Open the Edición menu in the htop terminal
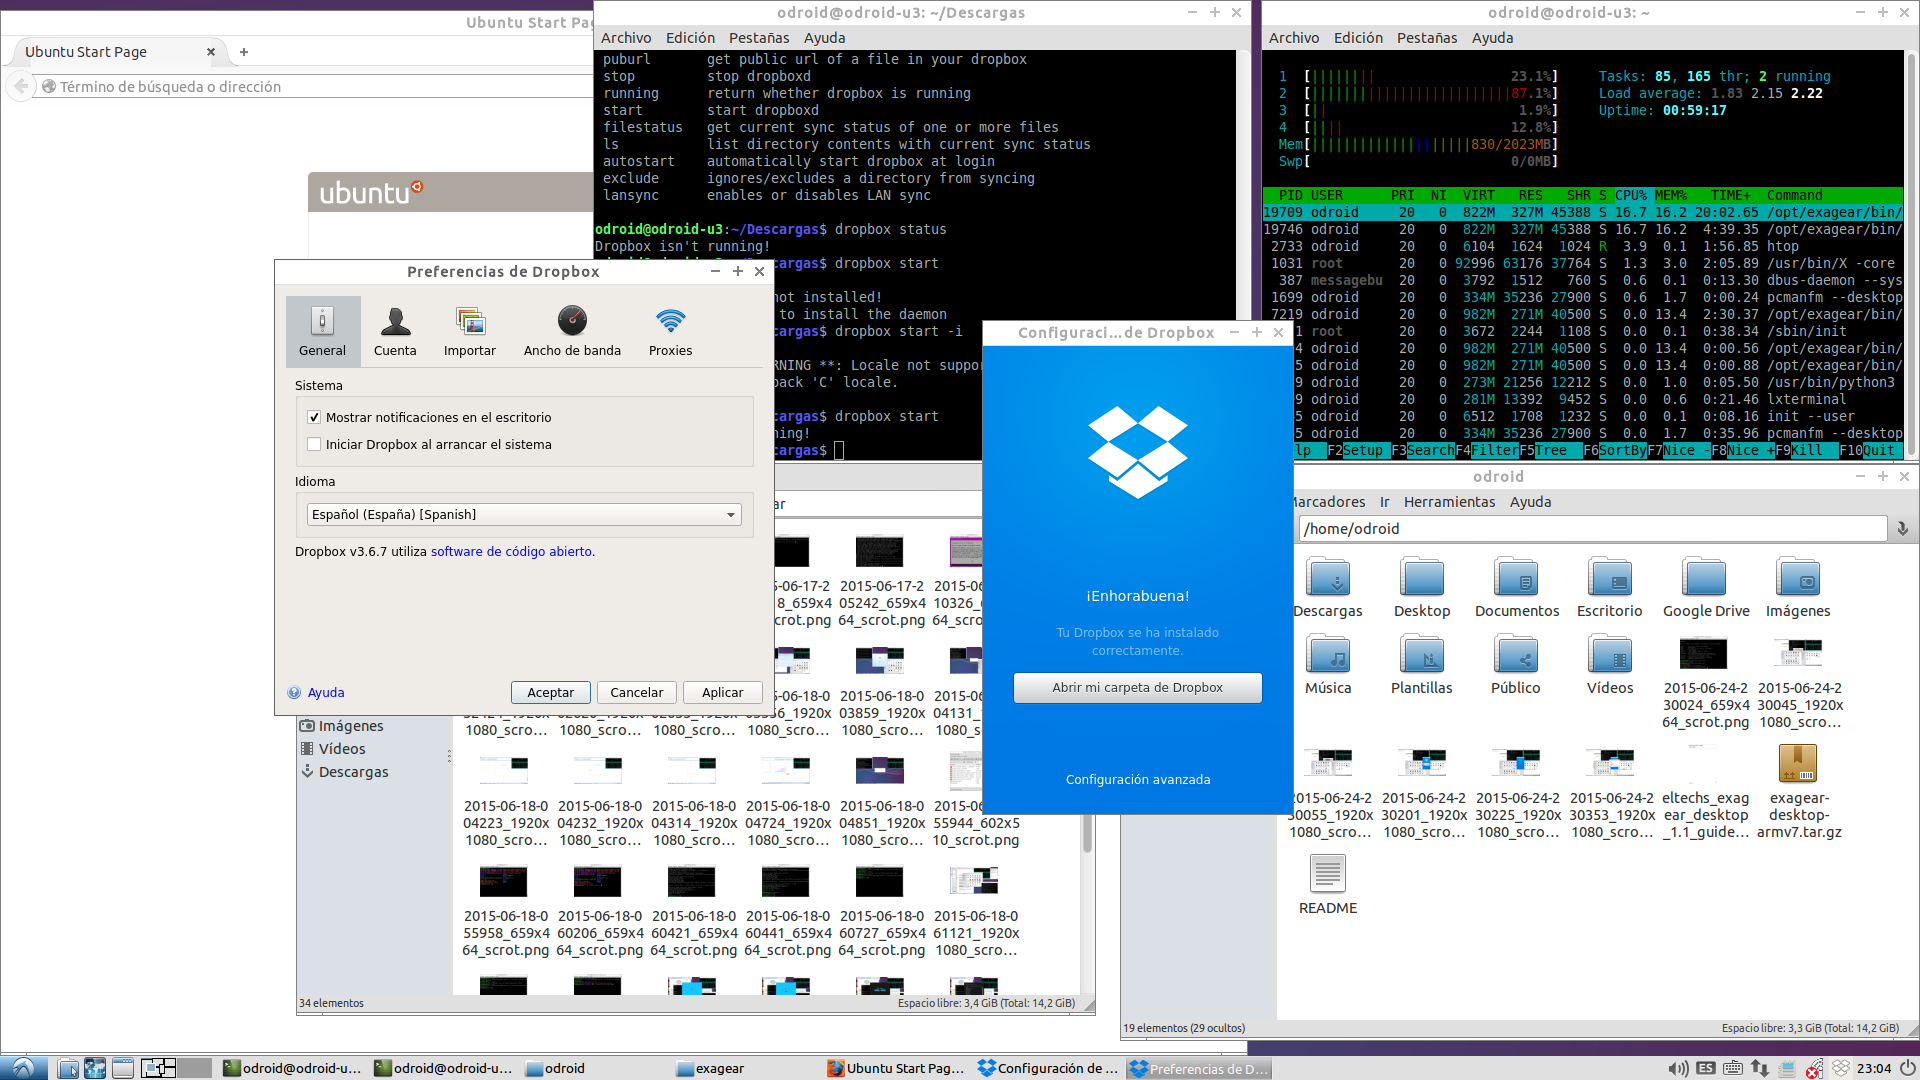This screenshot has width=1920, height=1080. tap(1358, 38)
